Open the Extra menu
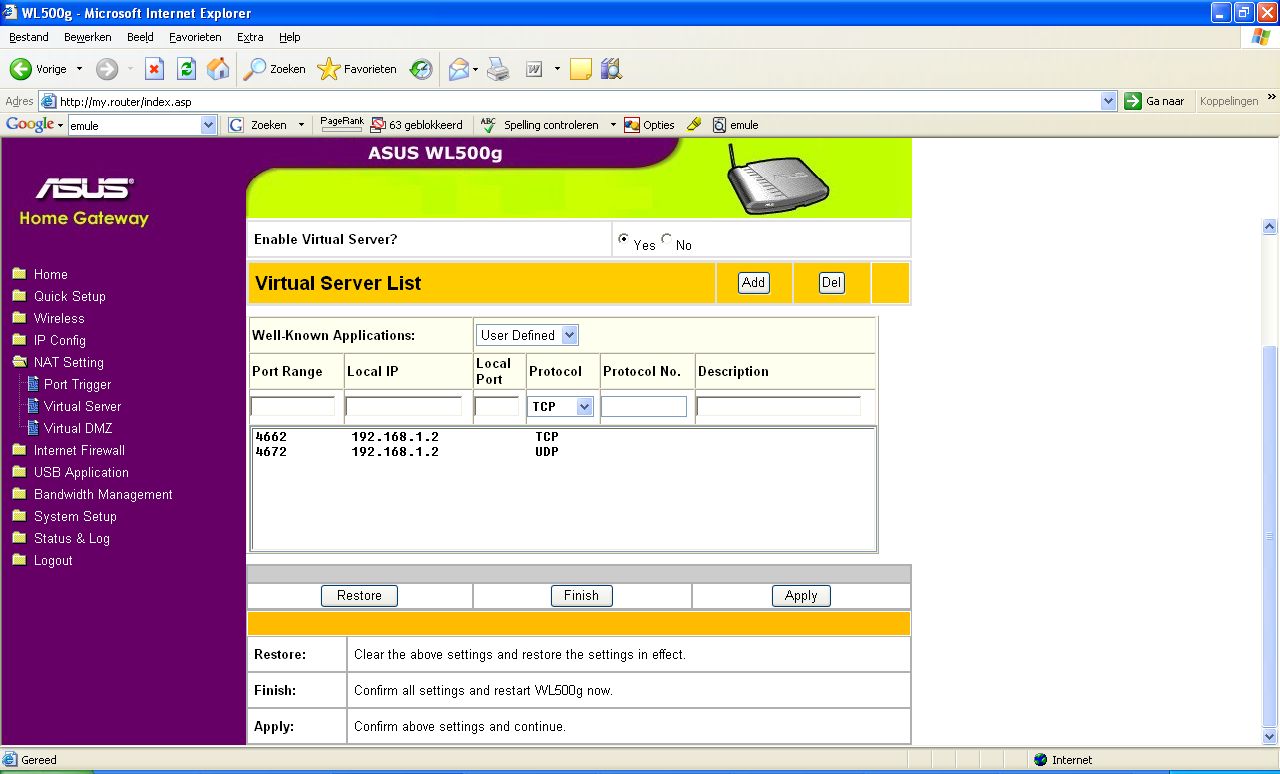The height and width of the screenshot is (774, 1280). (250, 37)
